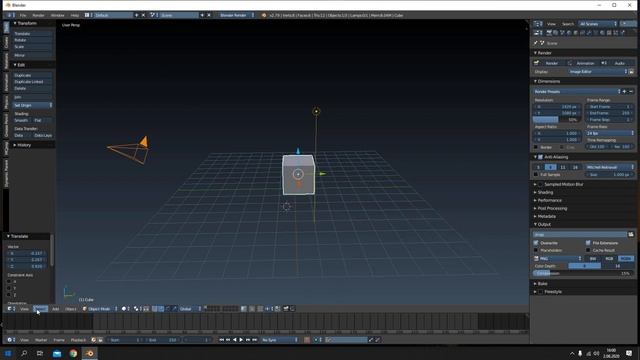Enable the Full Sample checkbox
Image resolution: width=640 pixels, height=360 pixels.
click(x=536, y=175)
